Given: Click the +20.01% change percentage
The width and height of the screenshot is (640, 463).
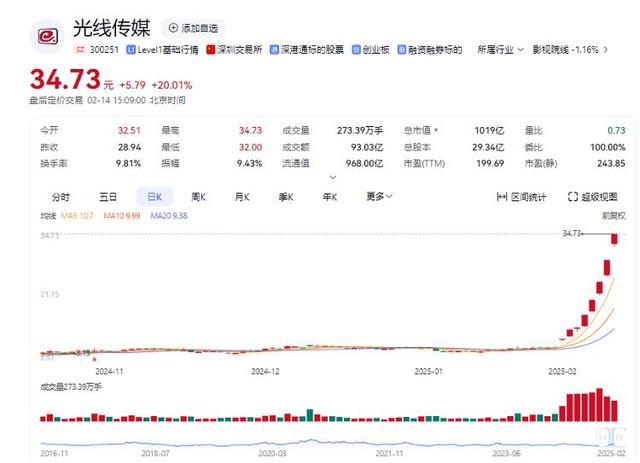Looking at the screenshot, I should [171, 85].
